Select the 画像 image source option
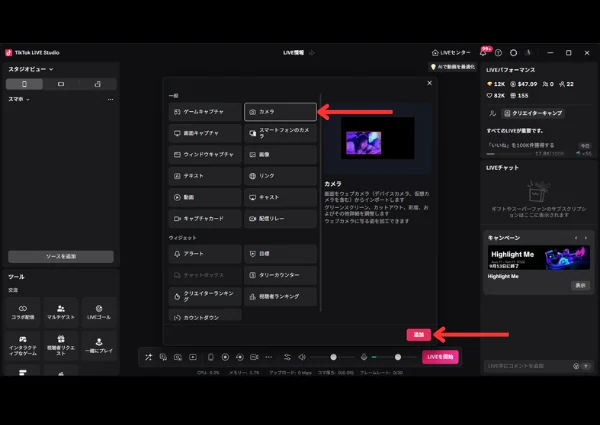Screen dimensions: 600x425 [280, 155]
